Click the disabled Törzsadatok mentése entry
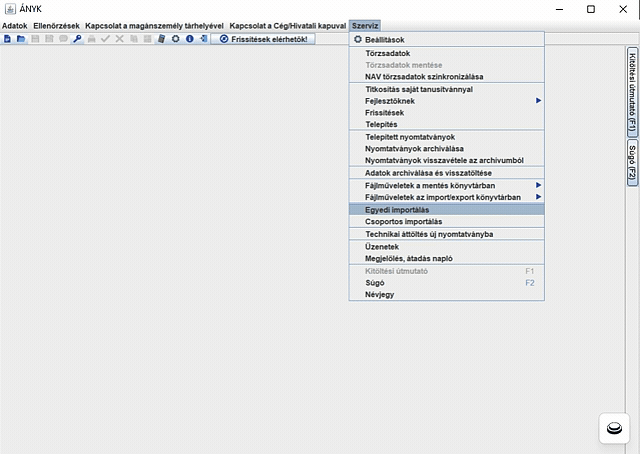This screenshot has width=640, height=454. [x=447, y=65]
